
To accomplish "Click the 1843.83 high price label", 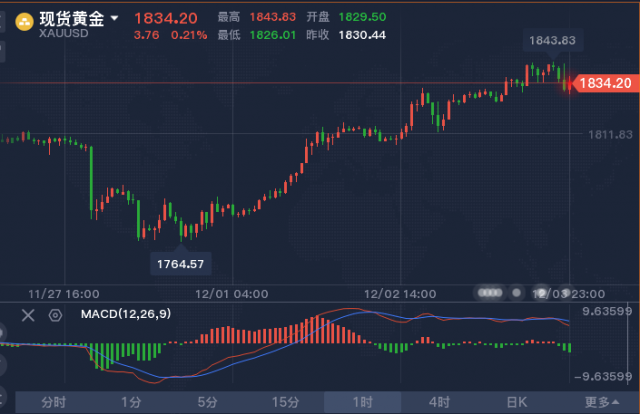I will click(x=553, y=40).
